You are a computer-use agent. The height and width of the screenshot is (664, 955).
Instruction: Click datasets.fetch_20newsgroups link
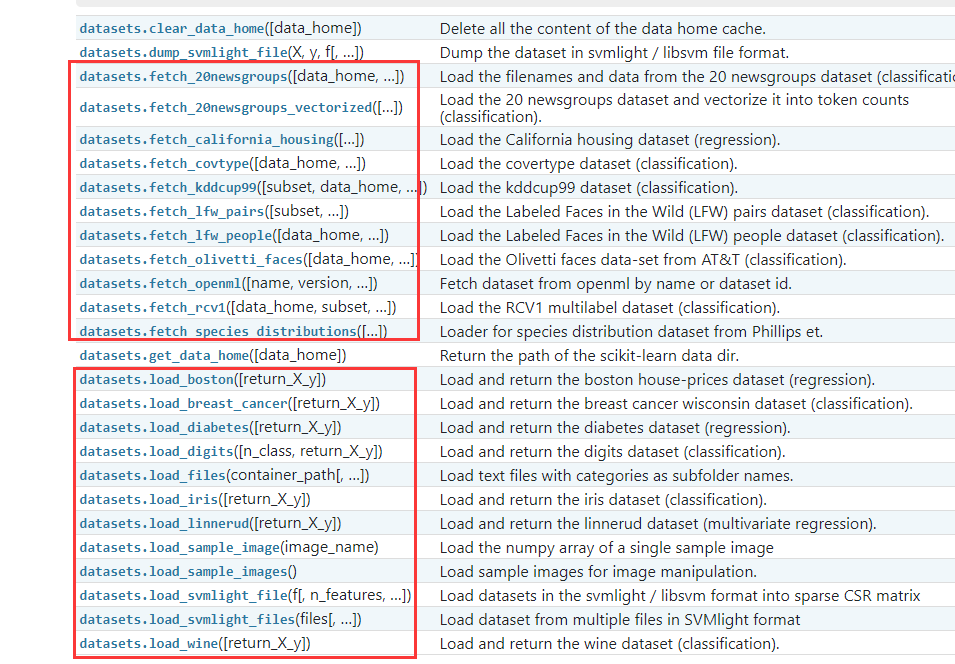[x=183, y=77]
